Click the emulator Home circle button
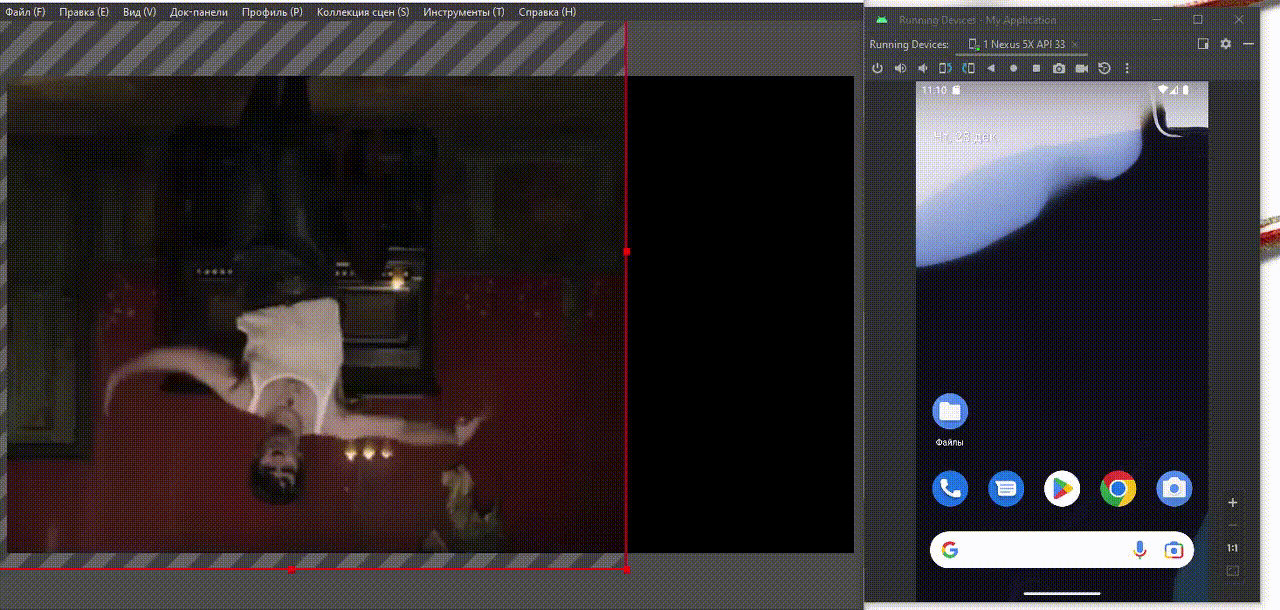 (1013, 68)
